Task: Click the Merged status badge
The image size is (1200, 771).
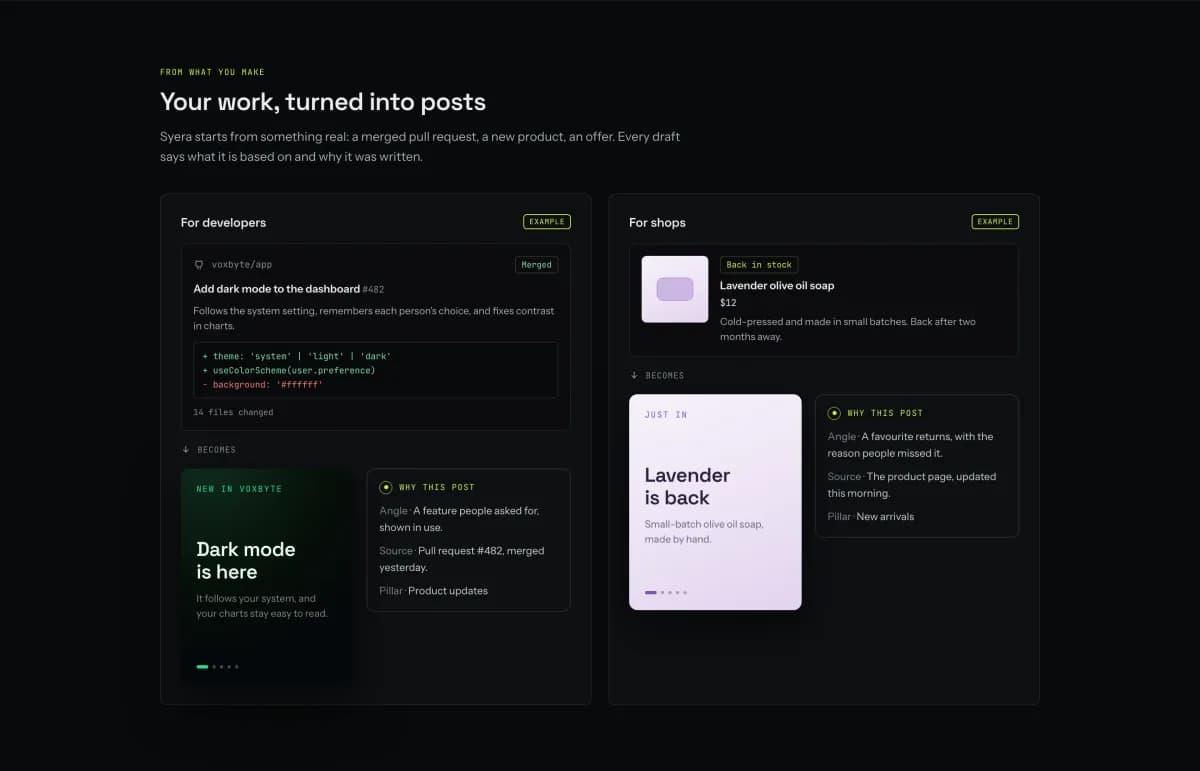Action: pyautogui.click(x=537, y=265)
